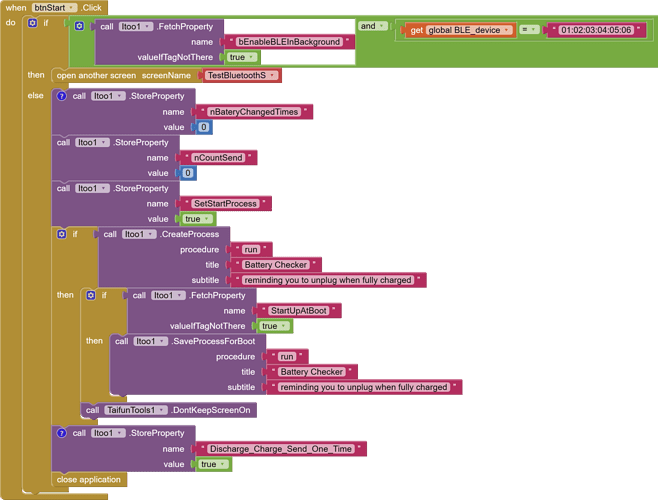Open Itoo1 dropdown in the CreateProcess call
658x500 pixels.
pyautogui.click(x=139, y=234)
